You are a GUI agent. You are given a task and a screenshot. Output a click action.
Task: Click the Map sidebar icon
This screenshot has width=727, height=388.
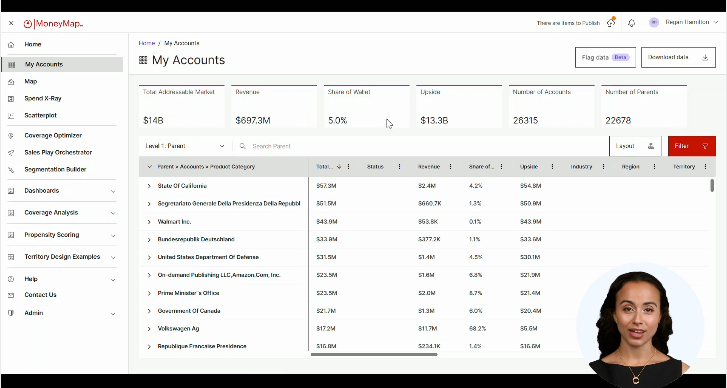coord(11,82)
